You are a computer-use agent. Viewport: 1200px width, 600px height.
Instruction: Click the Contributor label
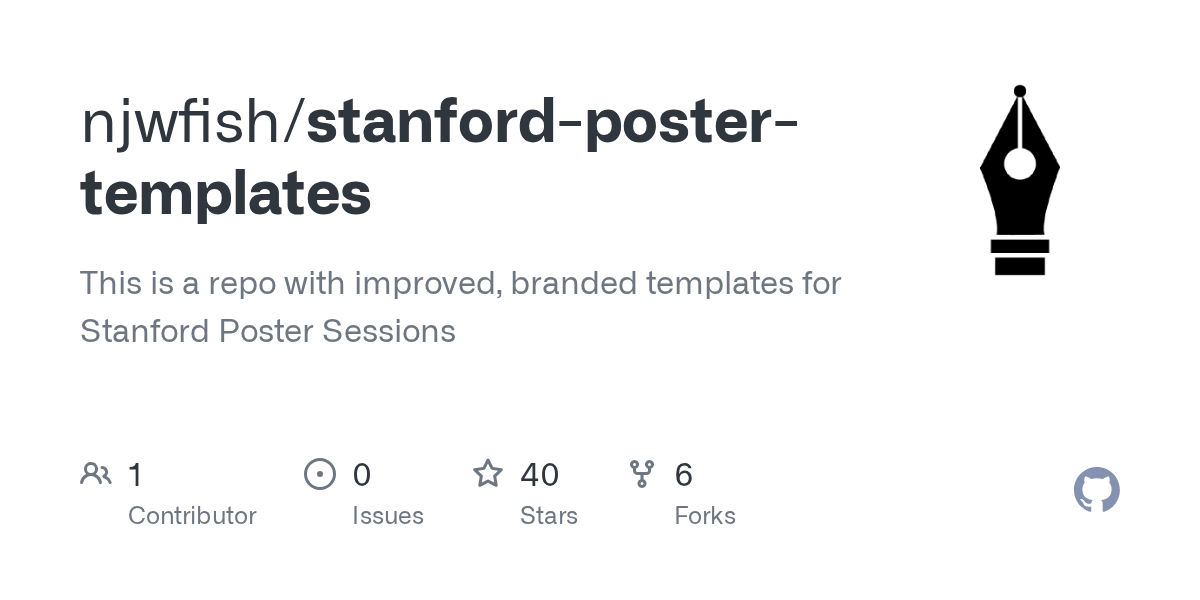coord(192,516)
